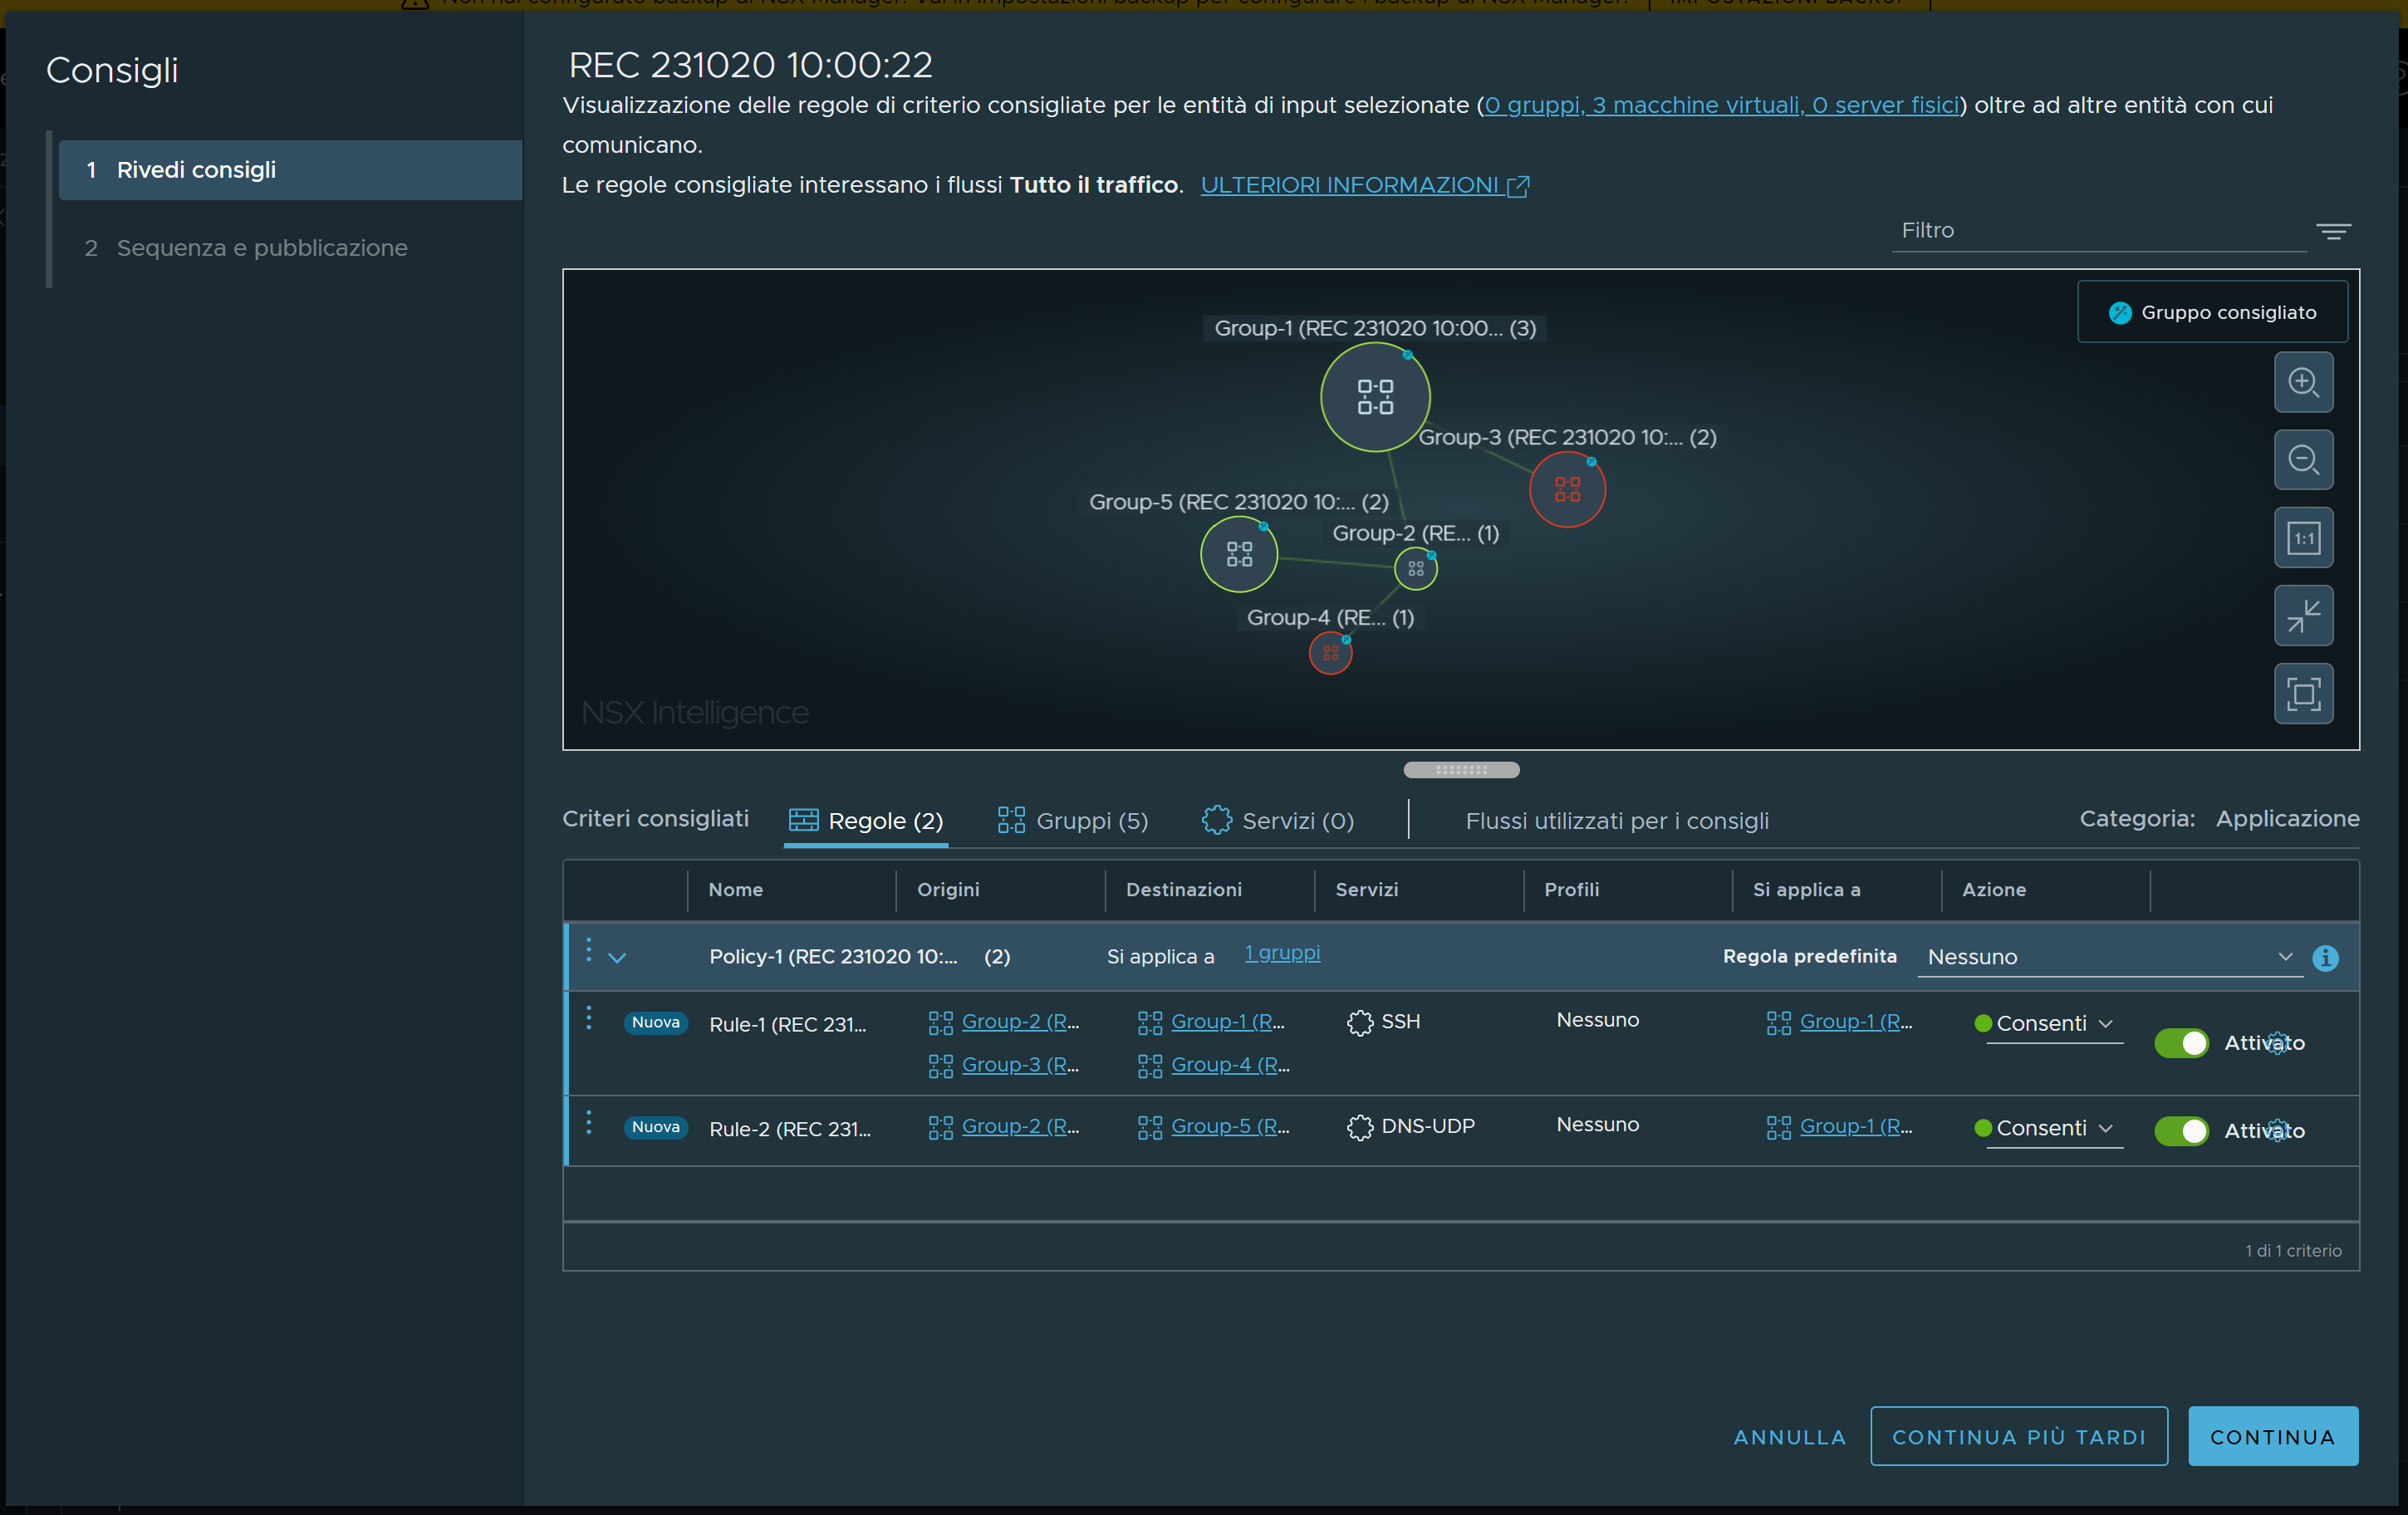Open Group-2 source link in Rule-1
Screen dimensions: 2408x1515
pyautogui.click(x=1020, y=1022)
